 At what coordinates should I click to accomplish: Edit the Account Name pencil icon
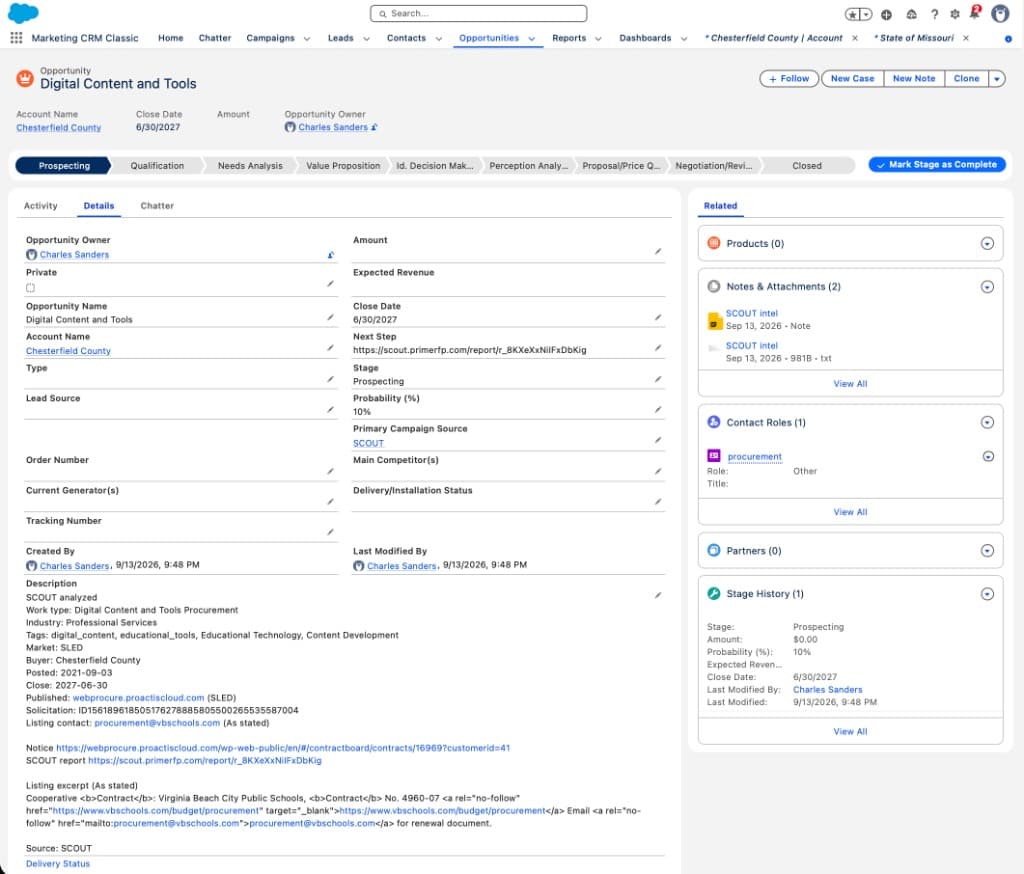coord(330,348)
